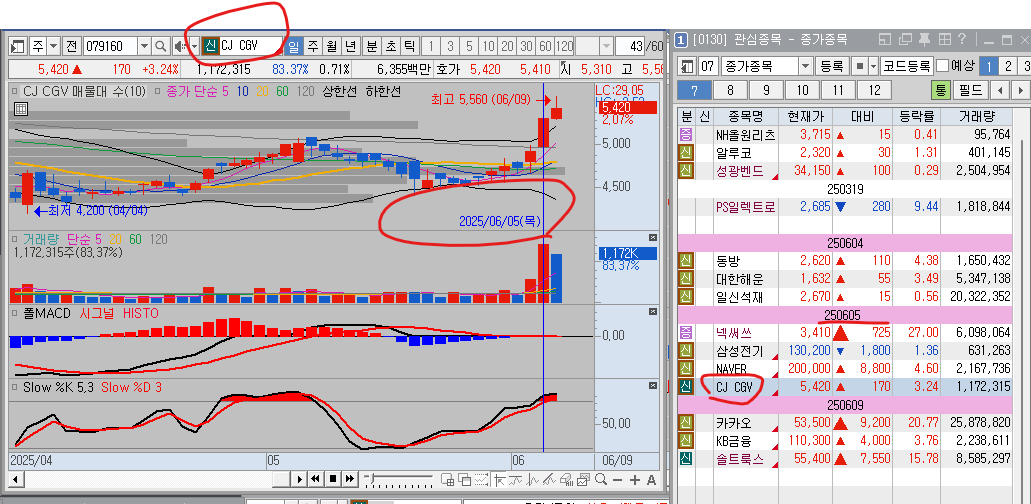Click the magnifier zoom icon in chart footer

(x=601, y=479)
